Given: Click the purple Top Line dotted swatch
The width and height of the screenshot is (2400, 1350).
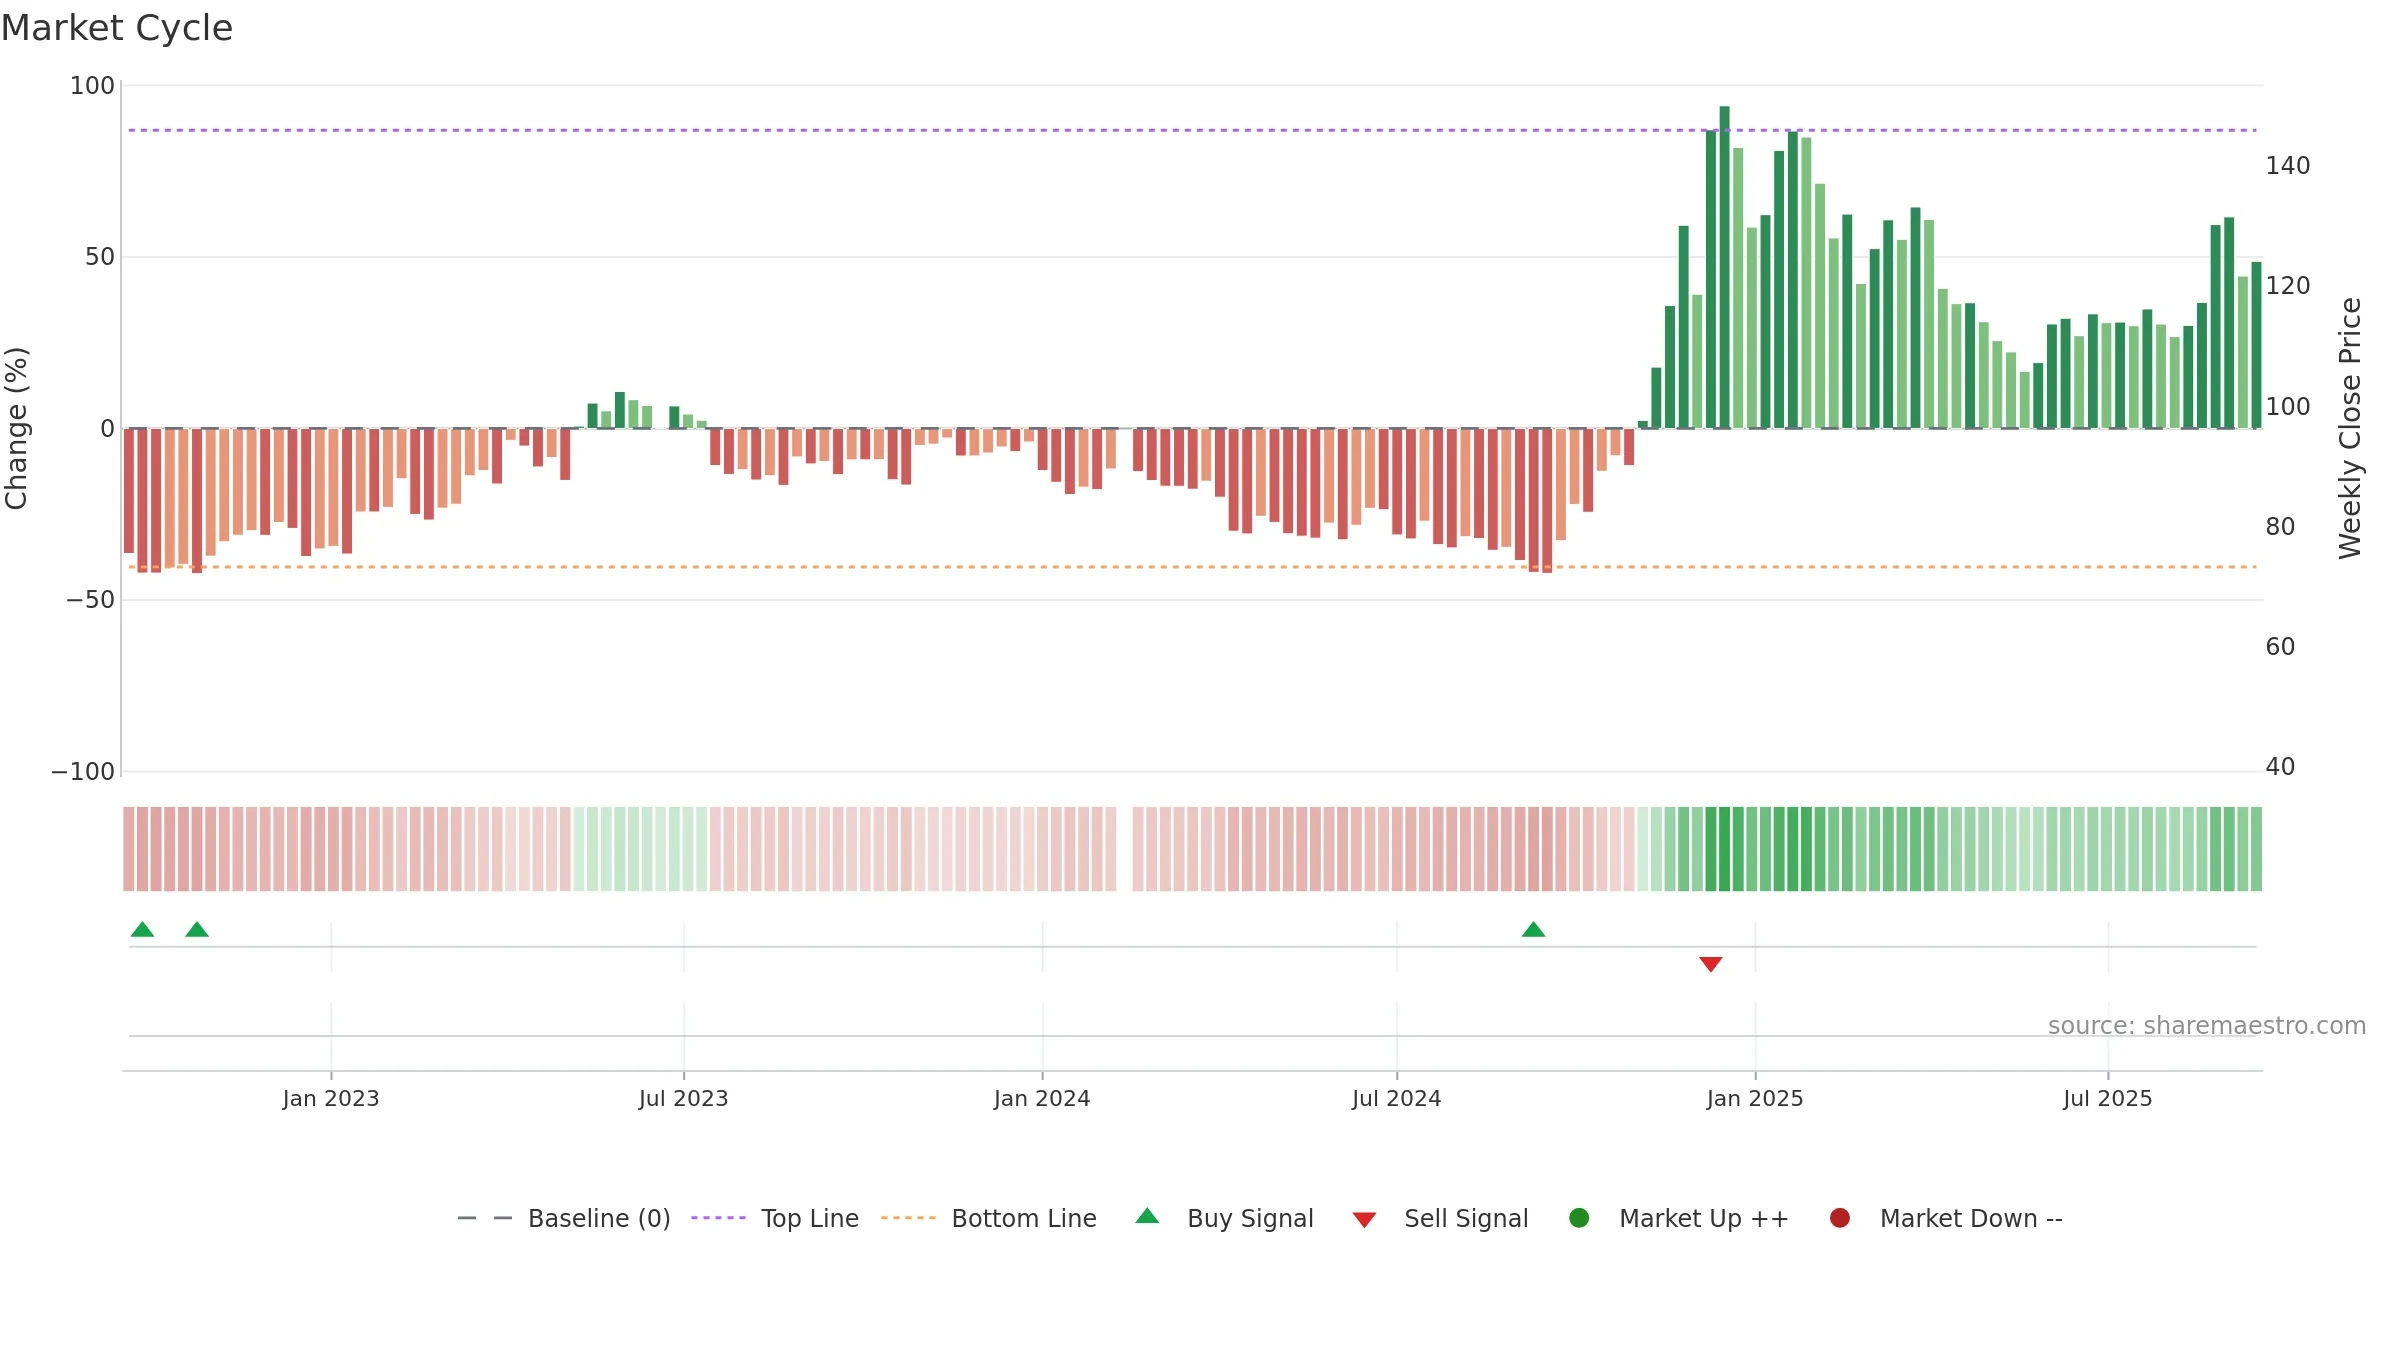Looking at the screenshot, I should [718, 1218].
